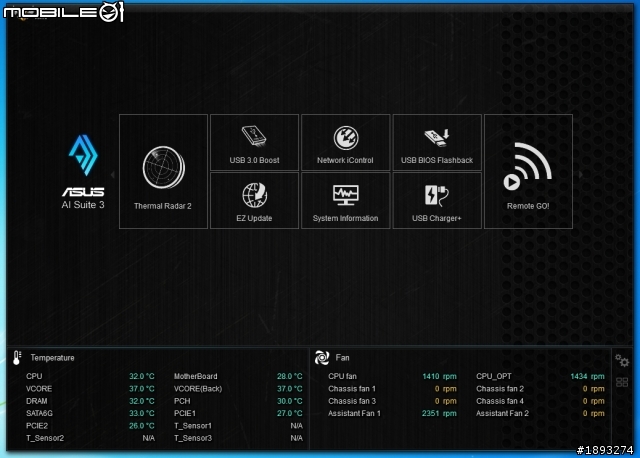
Task: Click the CPU temperature value 32.0 °C
Action: (142, 376)
